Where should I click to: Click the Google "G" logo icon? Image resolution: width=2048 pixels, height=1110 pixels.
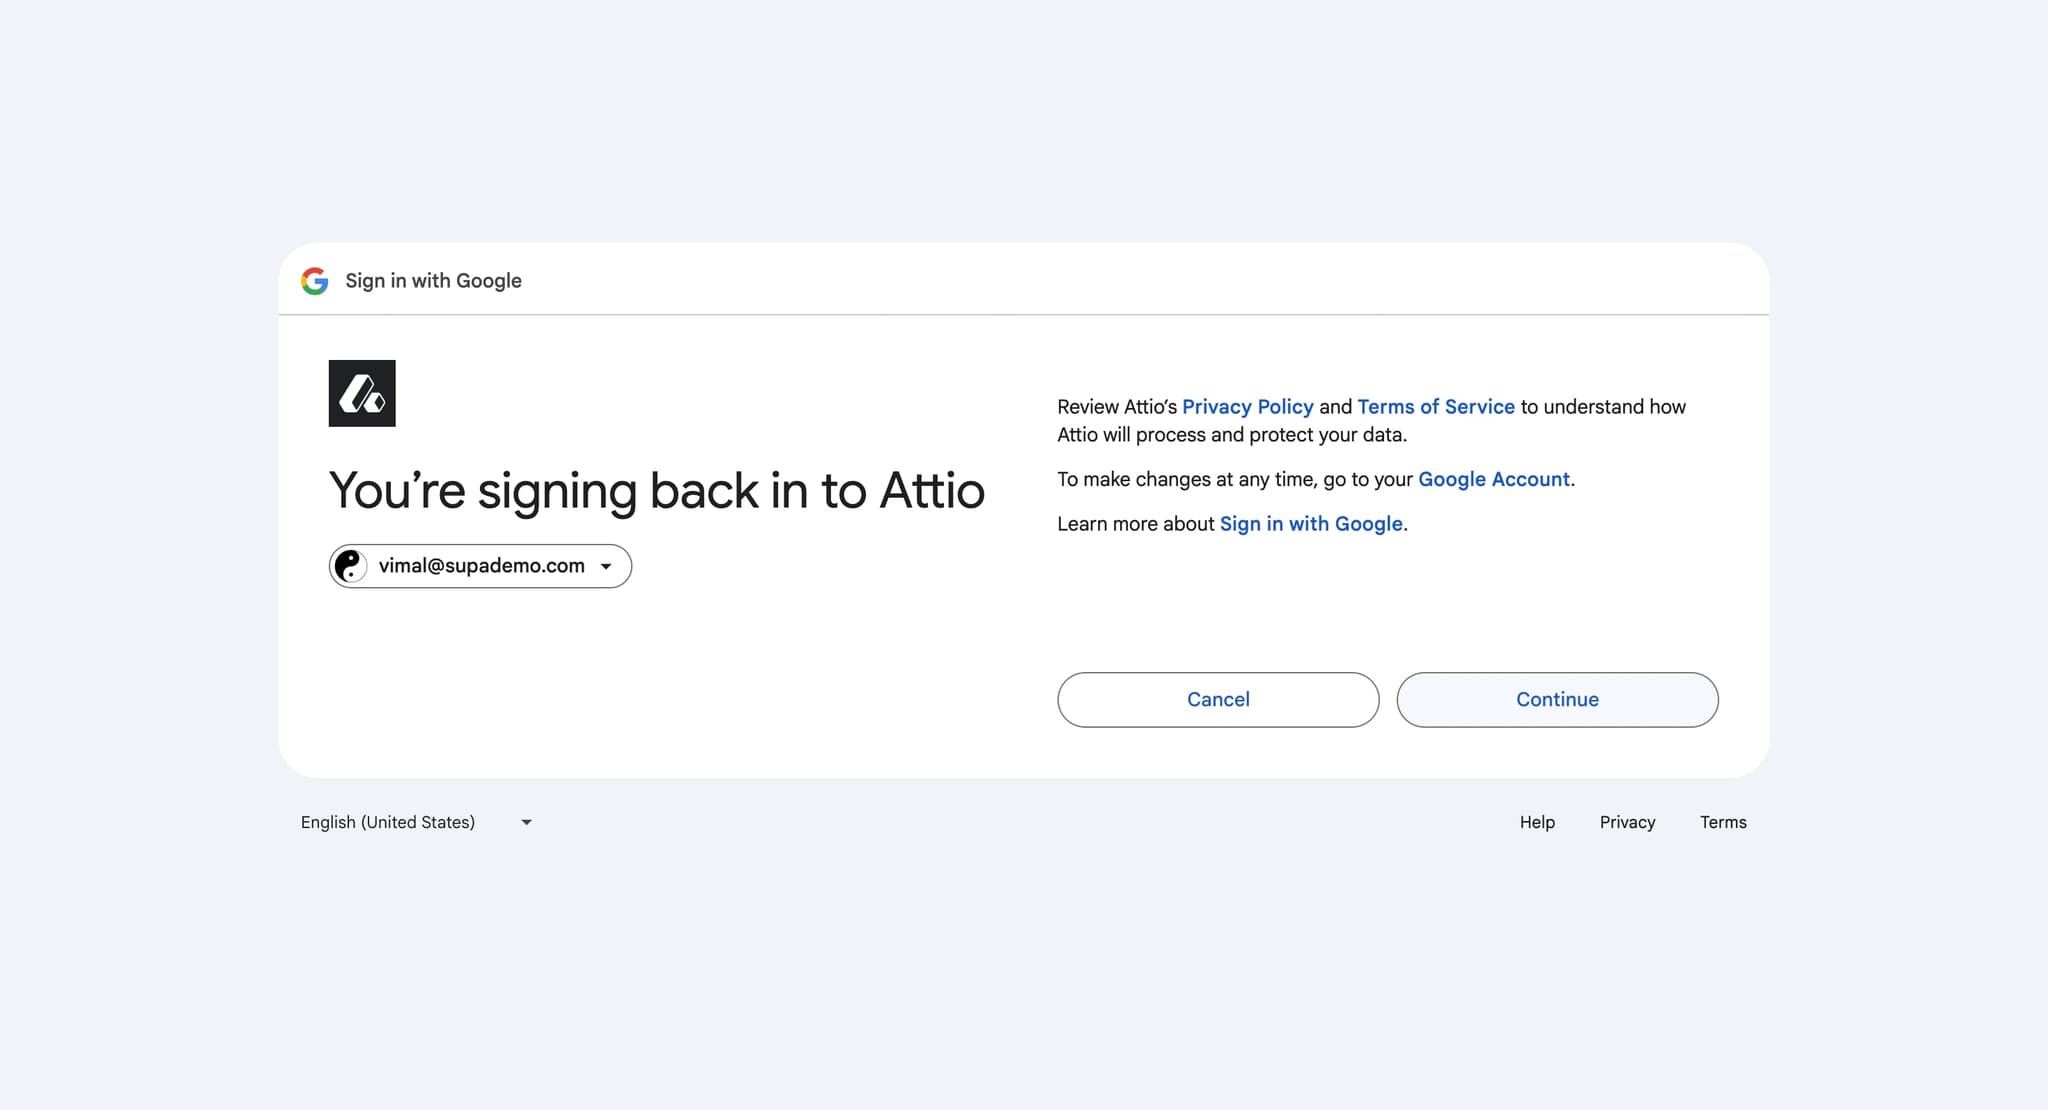(315, 281)
